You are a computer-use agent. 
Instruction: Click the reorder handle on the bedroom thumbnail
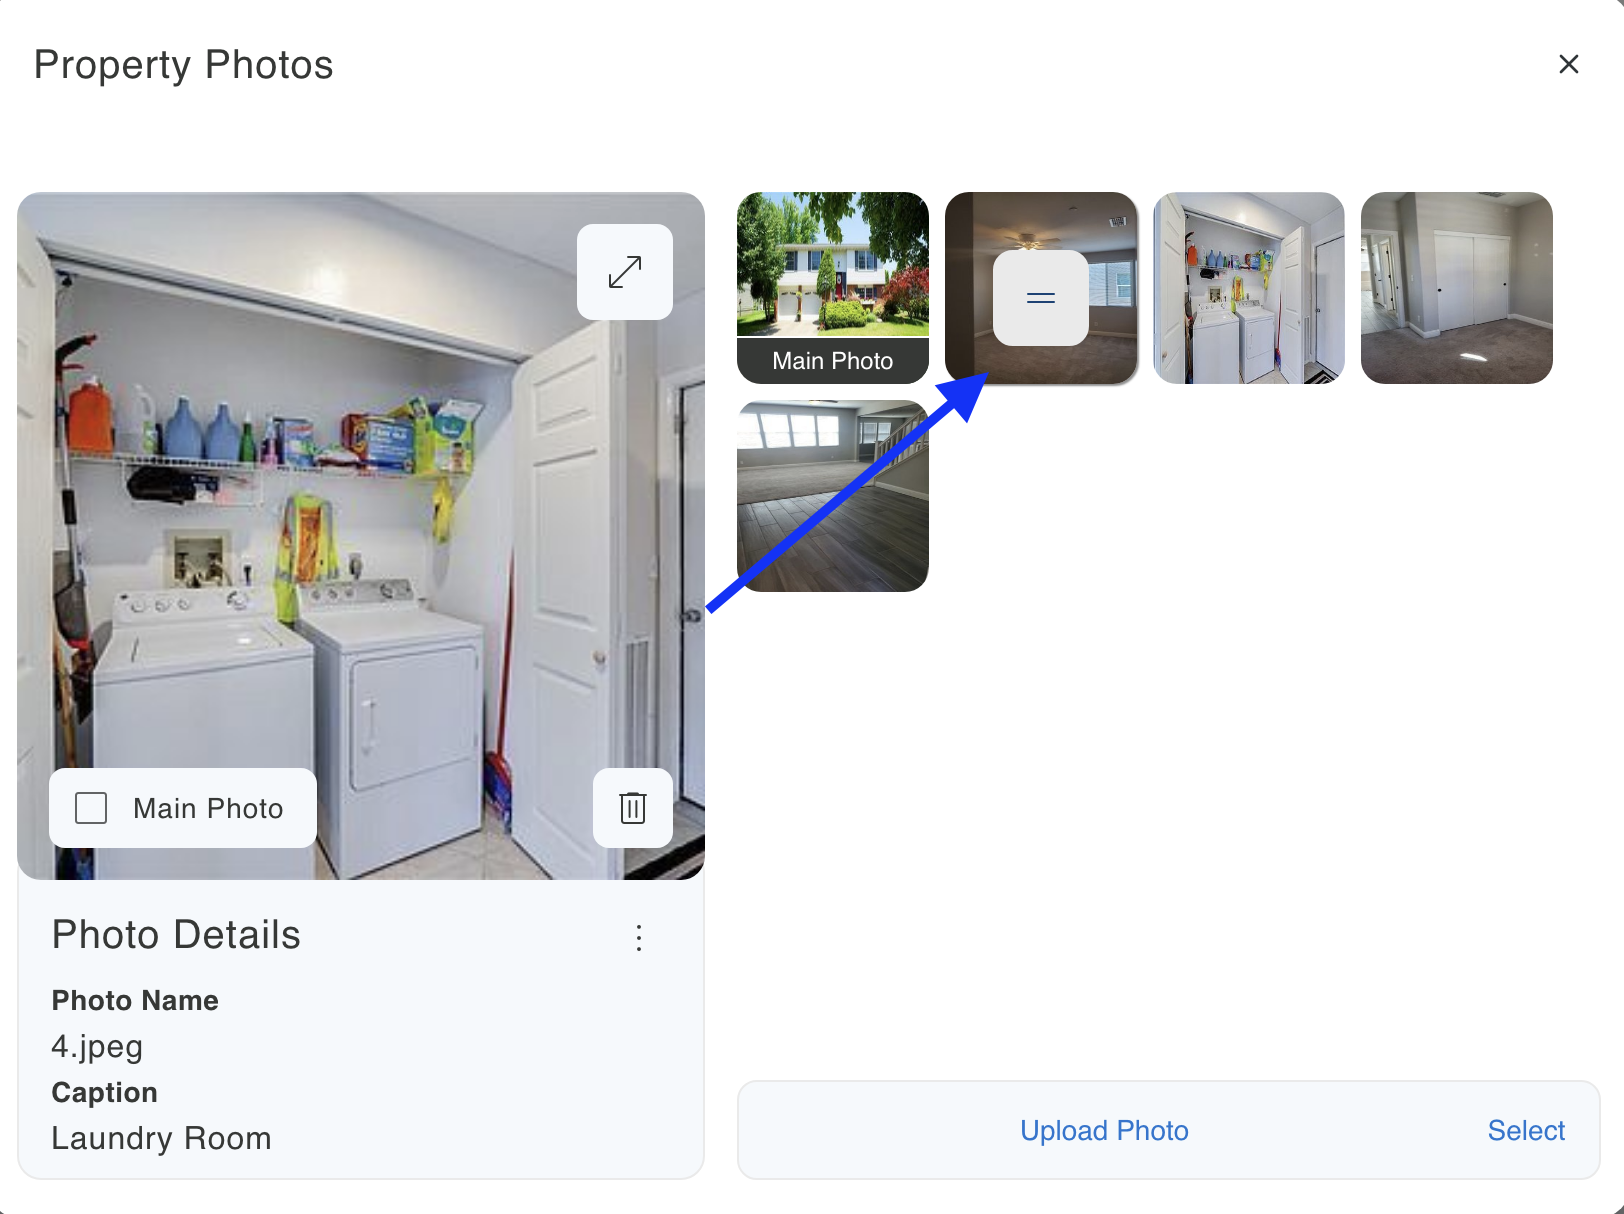1041,298
